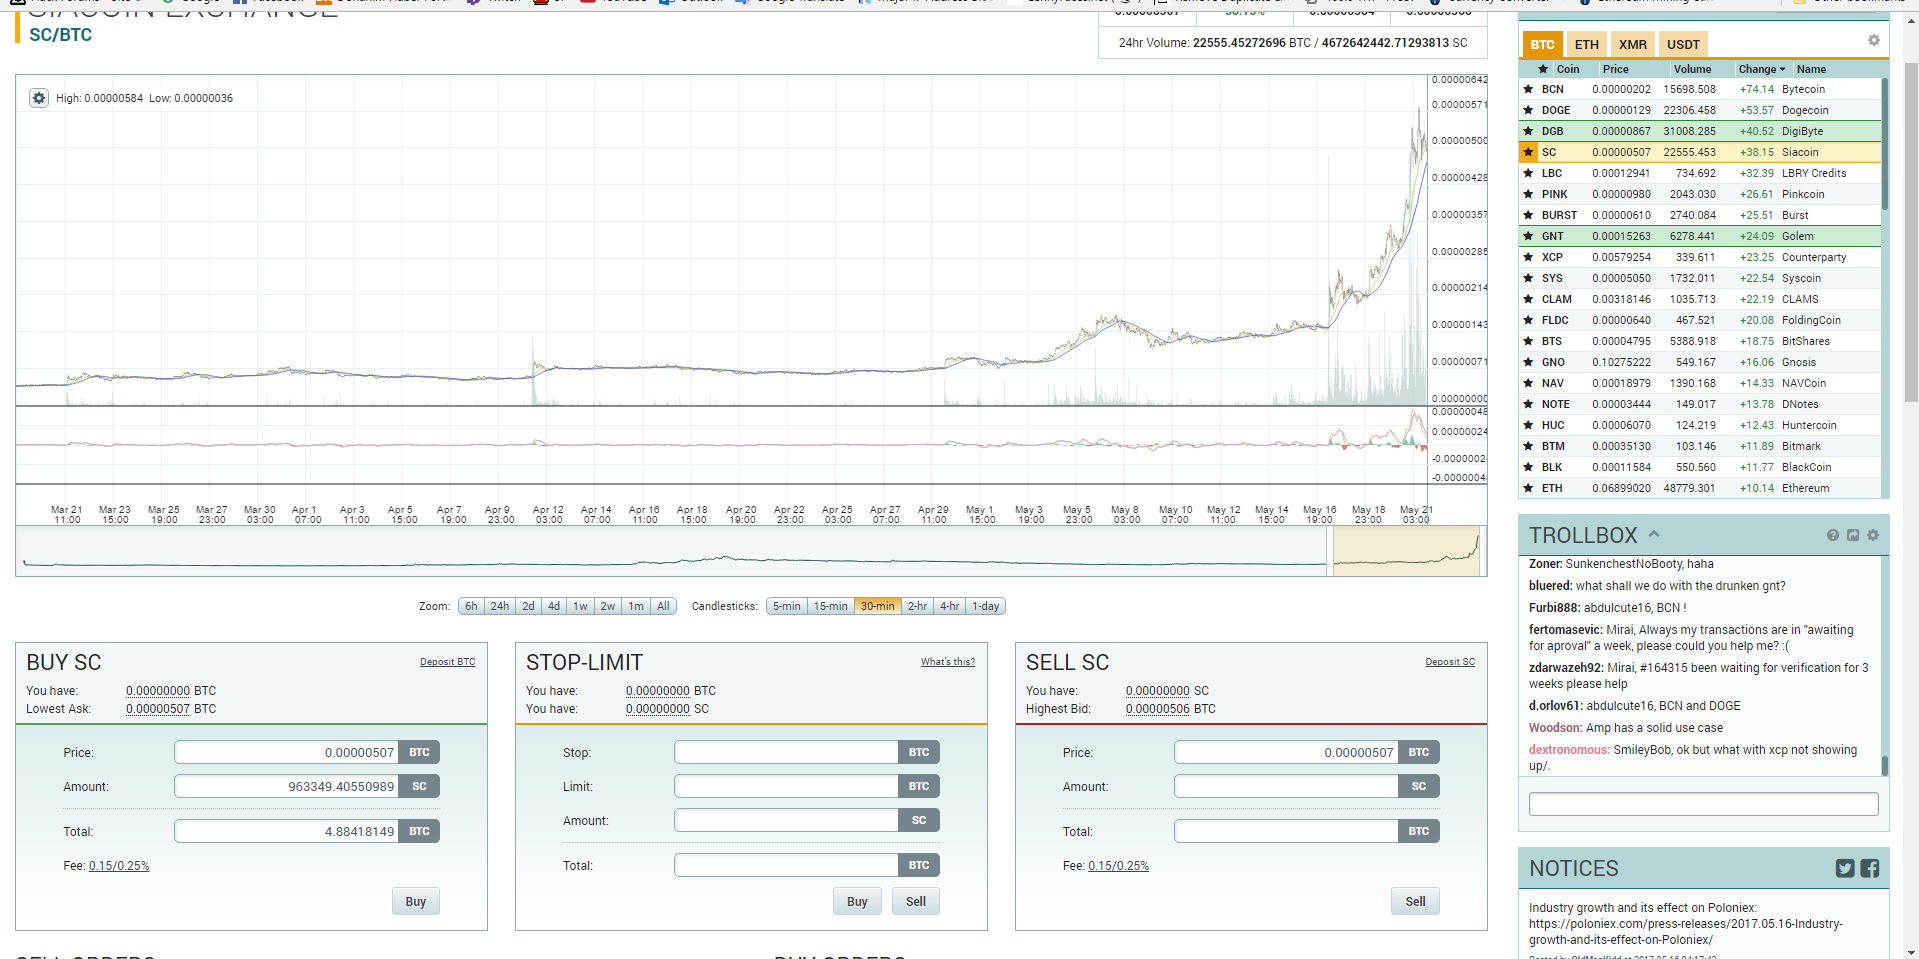Focus the Trollbox message input field
Image resolution: width=1919 pixels, height=959 pixels.
point(1703,804)
